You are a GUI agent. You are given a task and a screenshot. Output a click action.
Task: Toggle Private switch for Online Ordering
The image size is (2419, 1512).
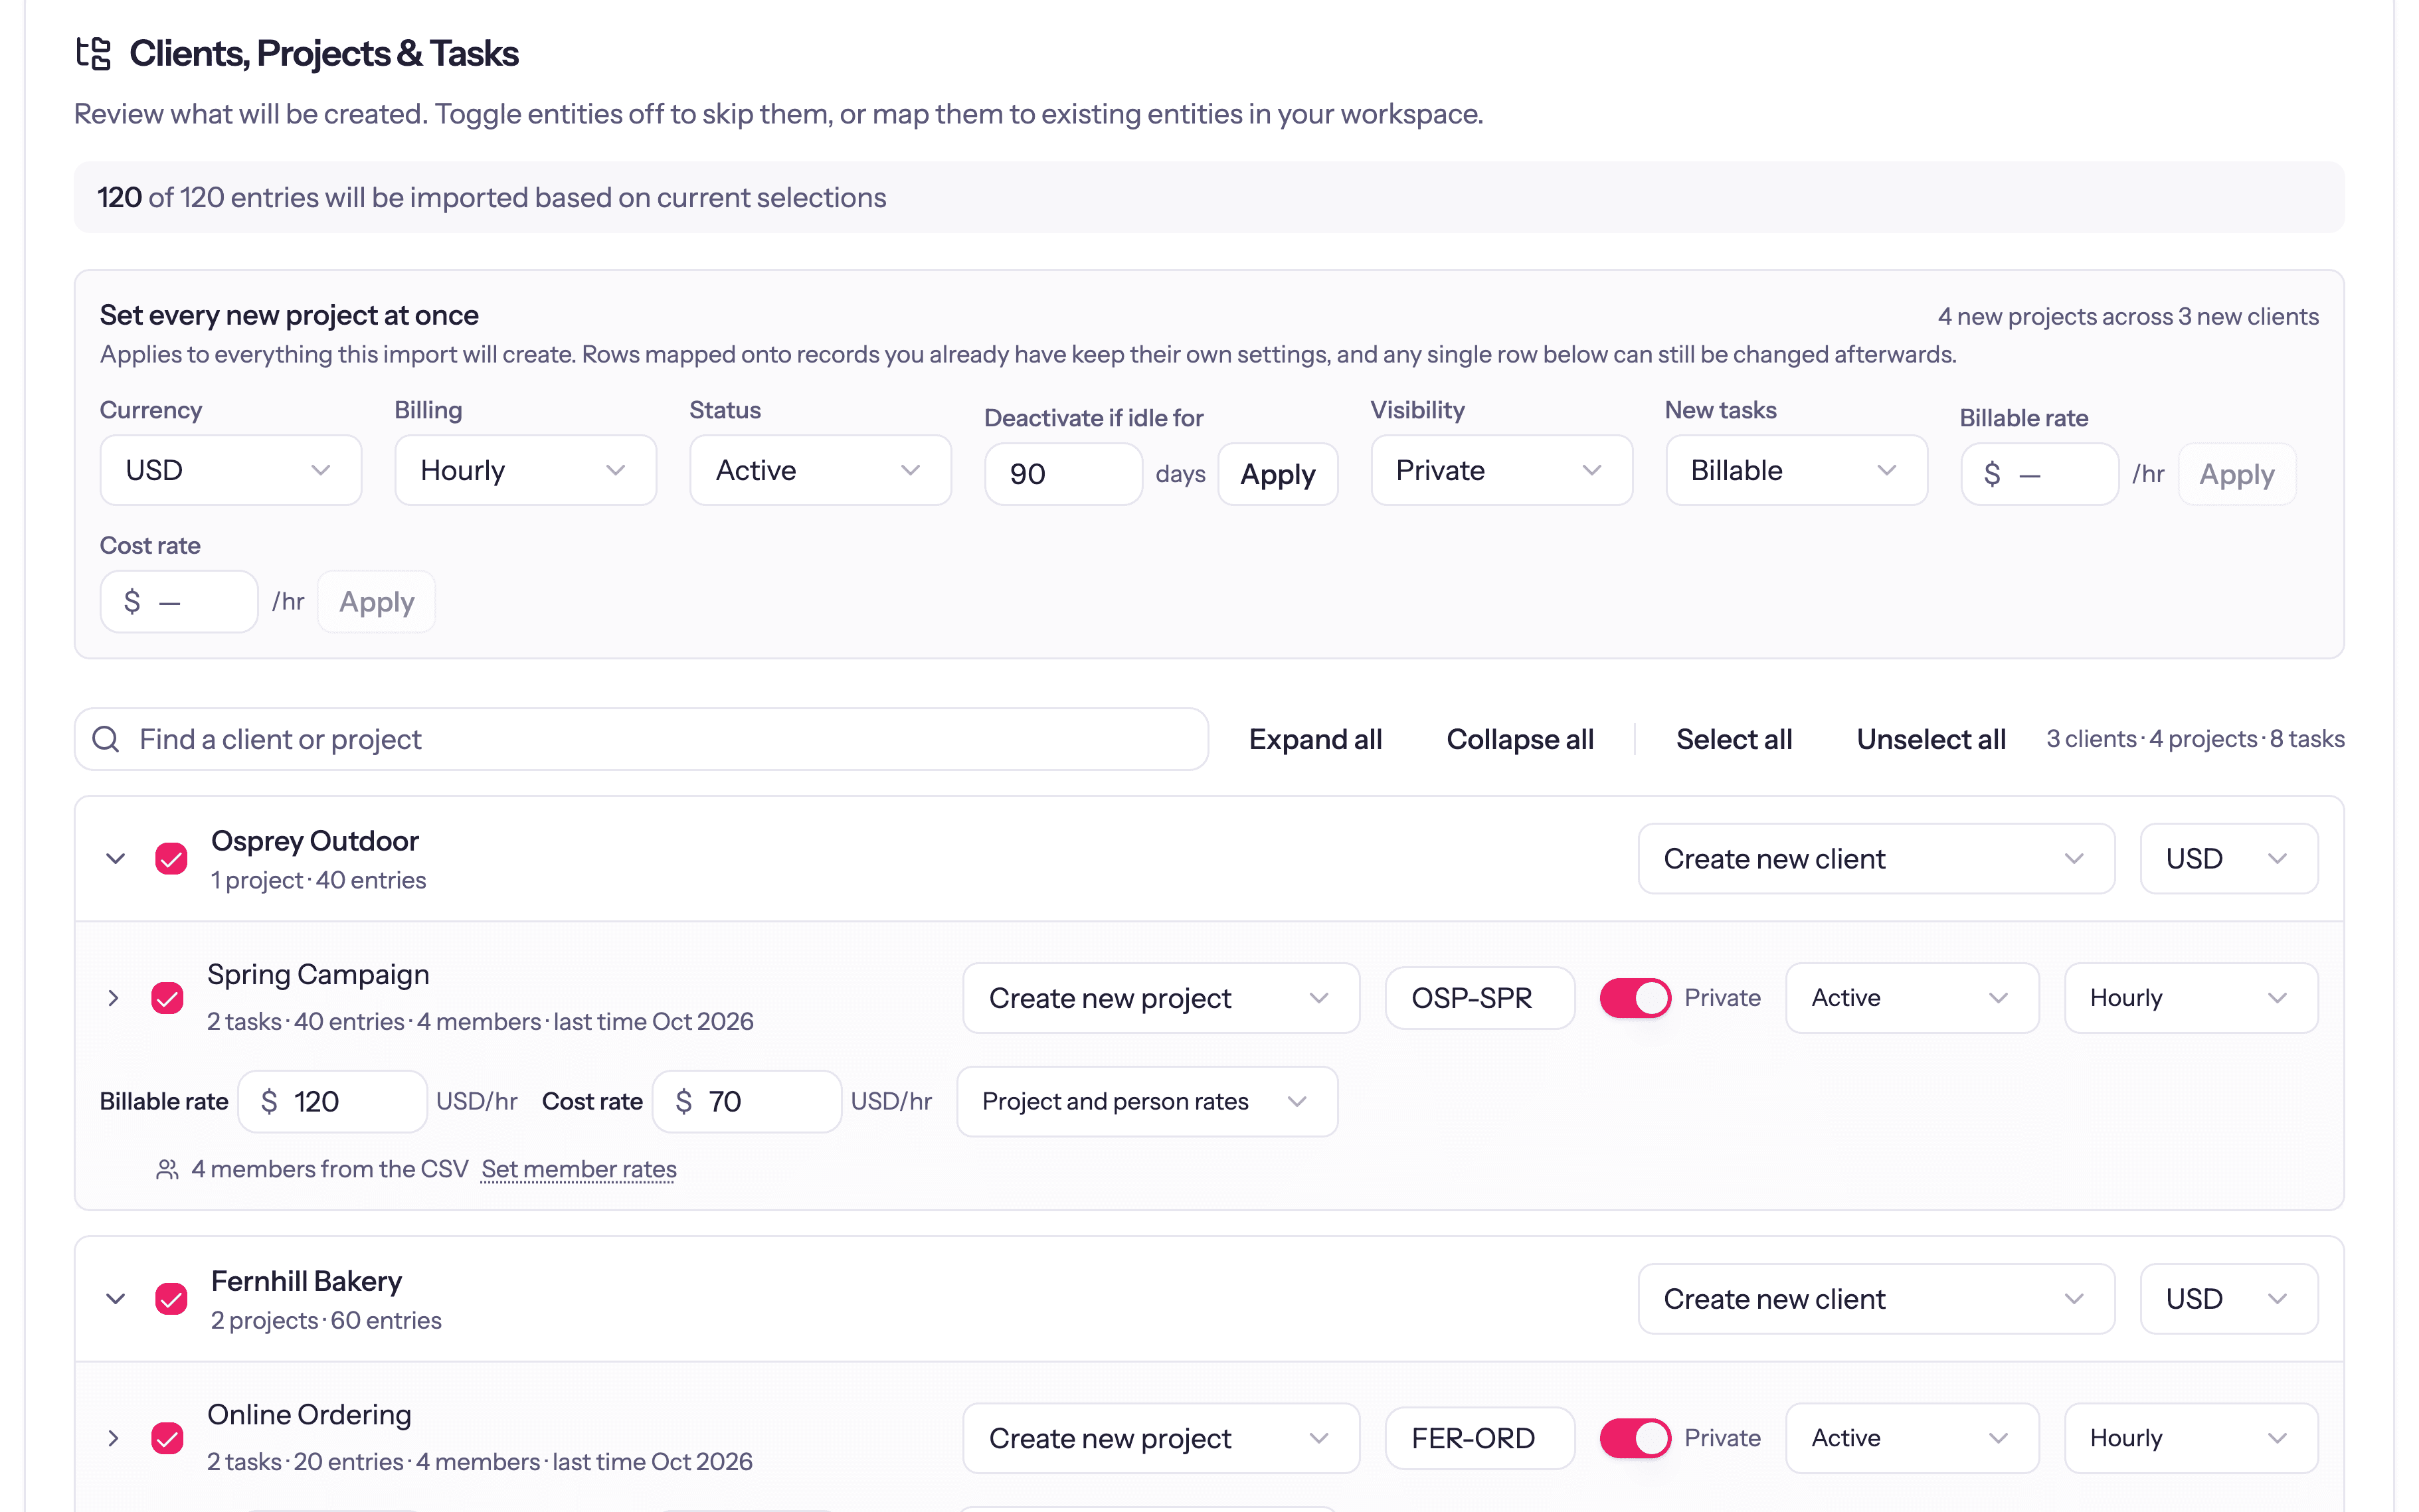tap(1635, 1438)
